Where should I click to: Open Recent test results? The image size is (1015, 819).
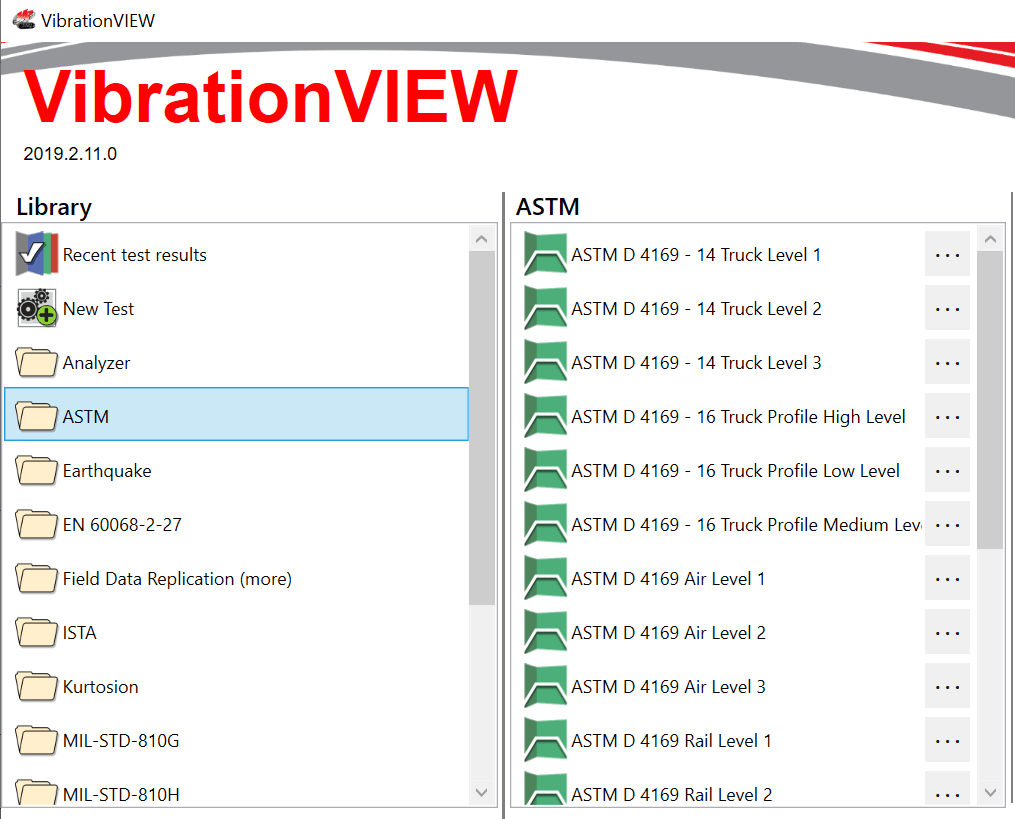point(236,254)
